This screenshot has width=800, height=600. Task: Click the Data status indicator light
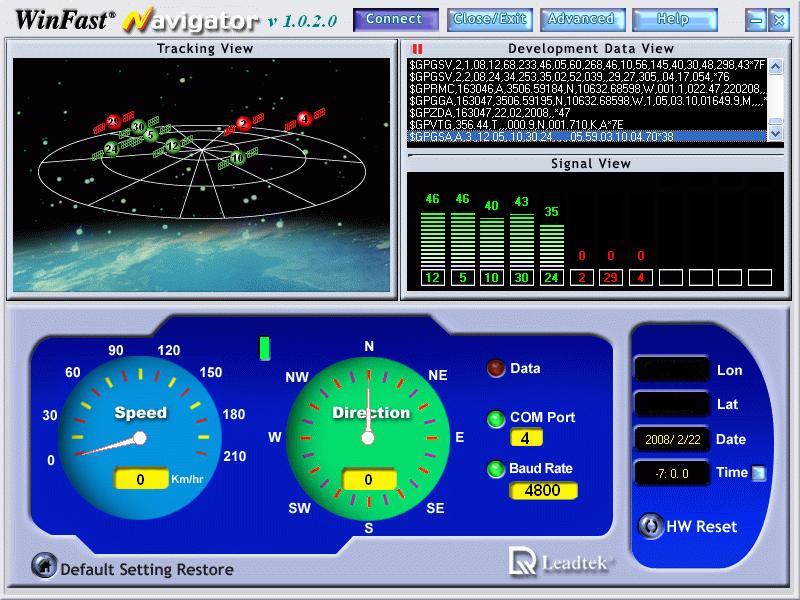point(495,368)
